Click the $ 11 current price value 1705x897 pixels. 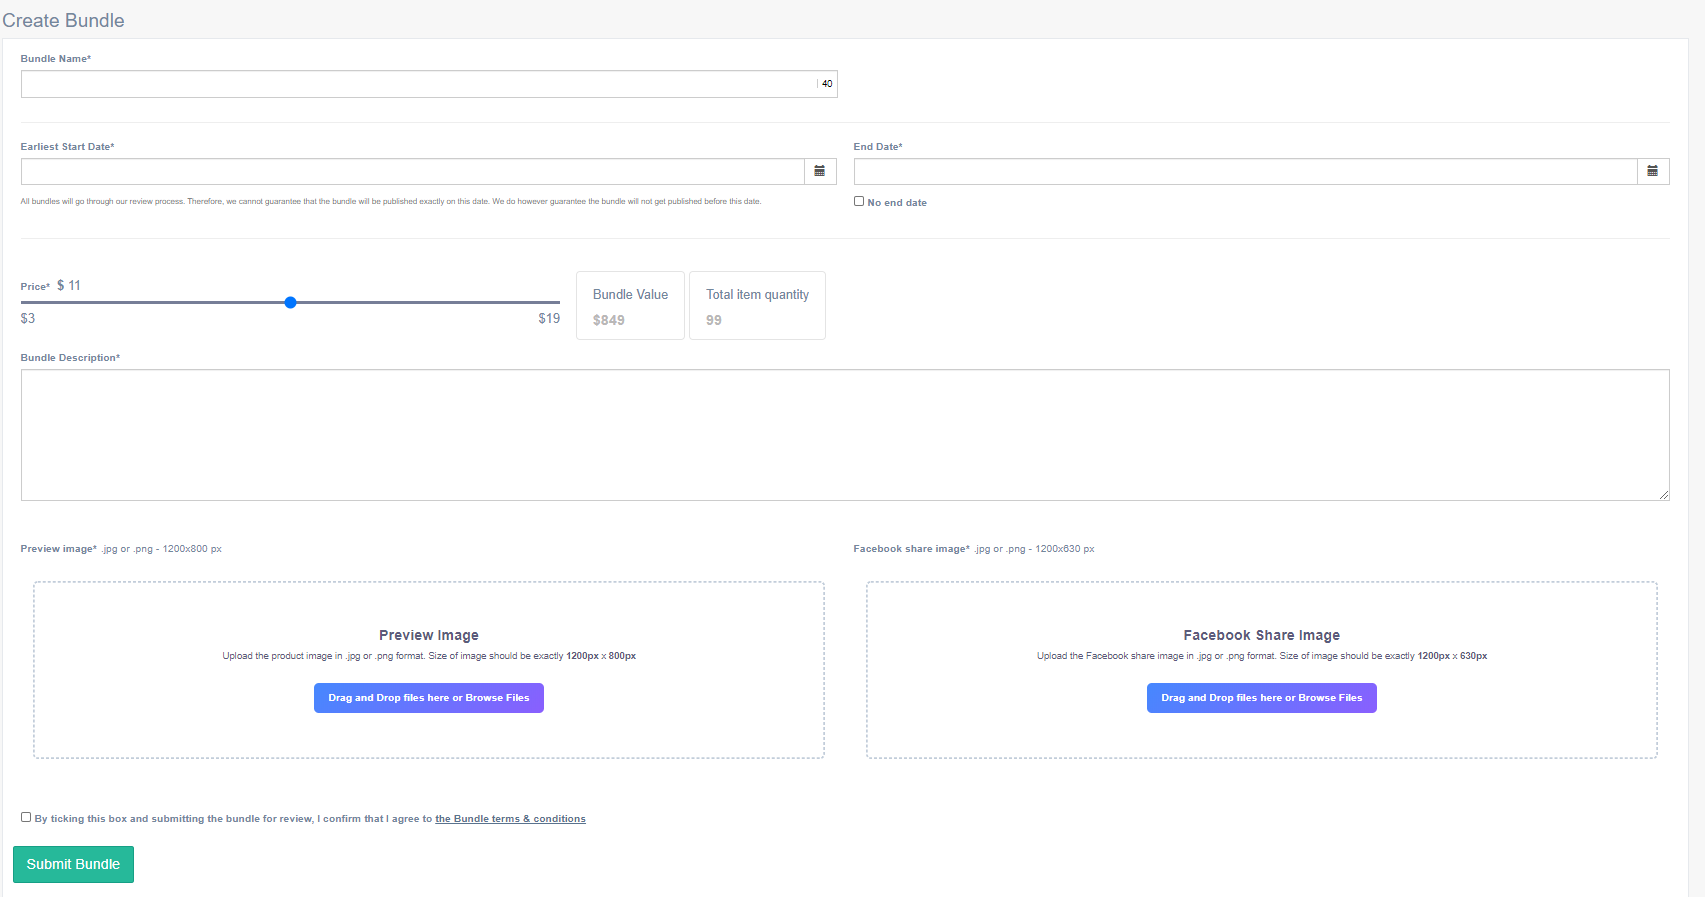pyautogui.click(x=69, y=285)
